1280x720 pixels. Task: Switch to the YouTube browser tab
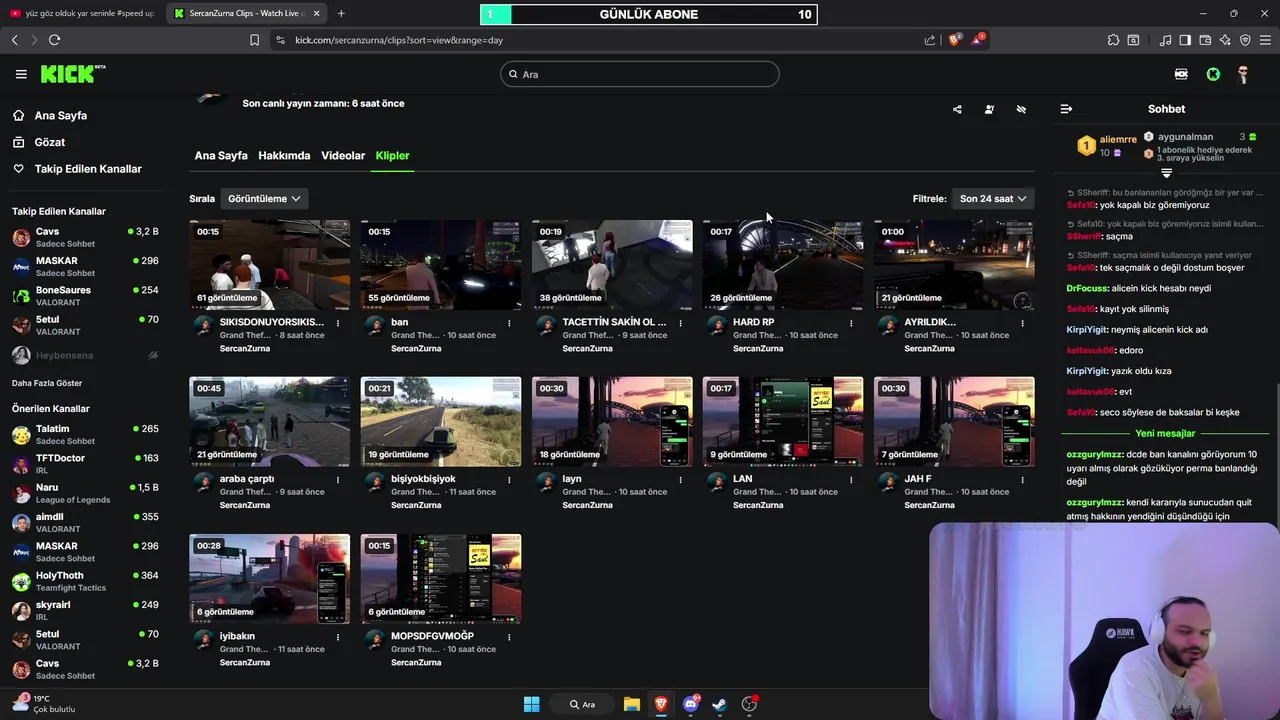81,13
